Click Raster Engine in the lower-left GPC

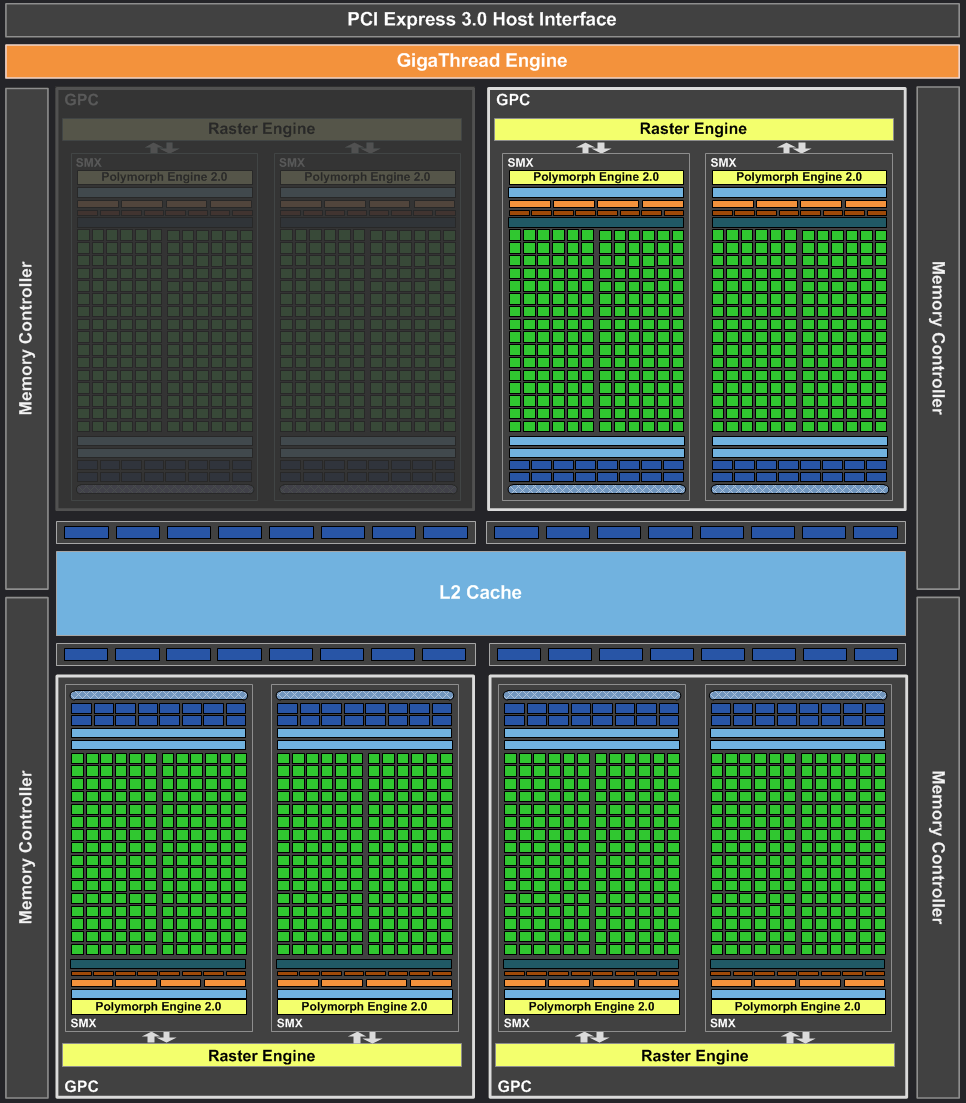pyautogui.click(x=261, y=1056)
